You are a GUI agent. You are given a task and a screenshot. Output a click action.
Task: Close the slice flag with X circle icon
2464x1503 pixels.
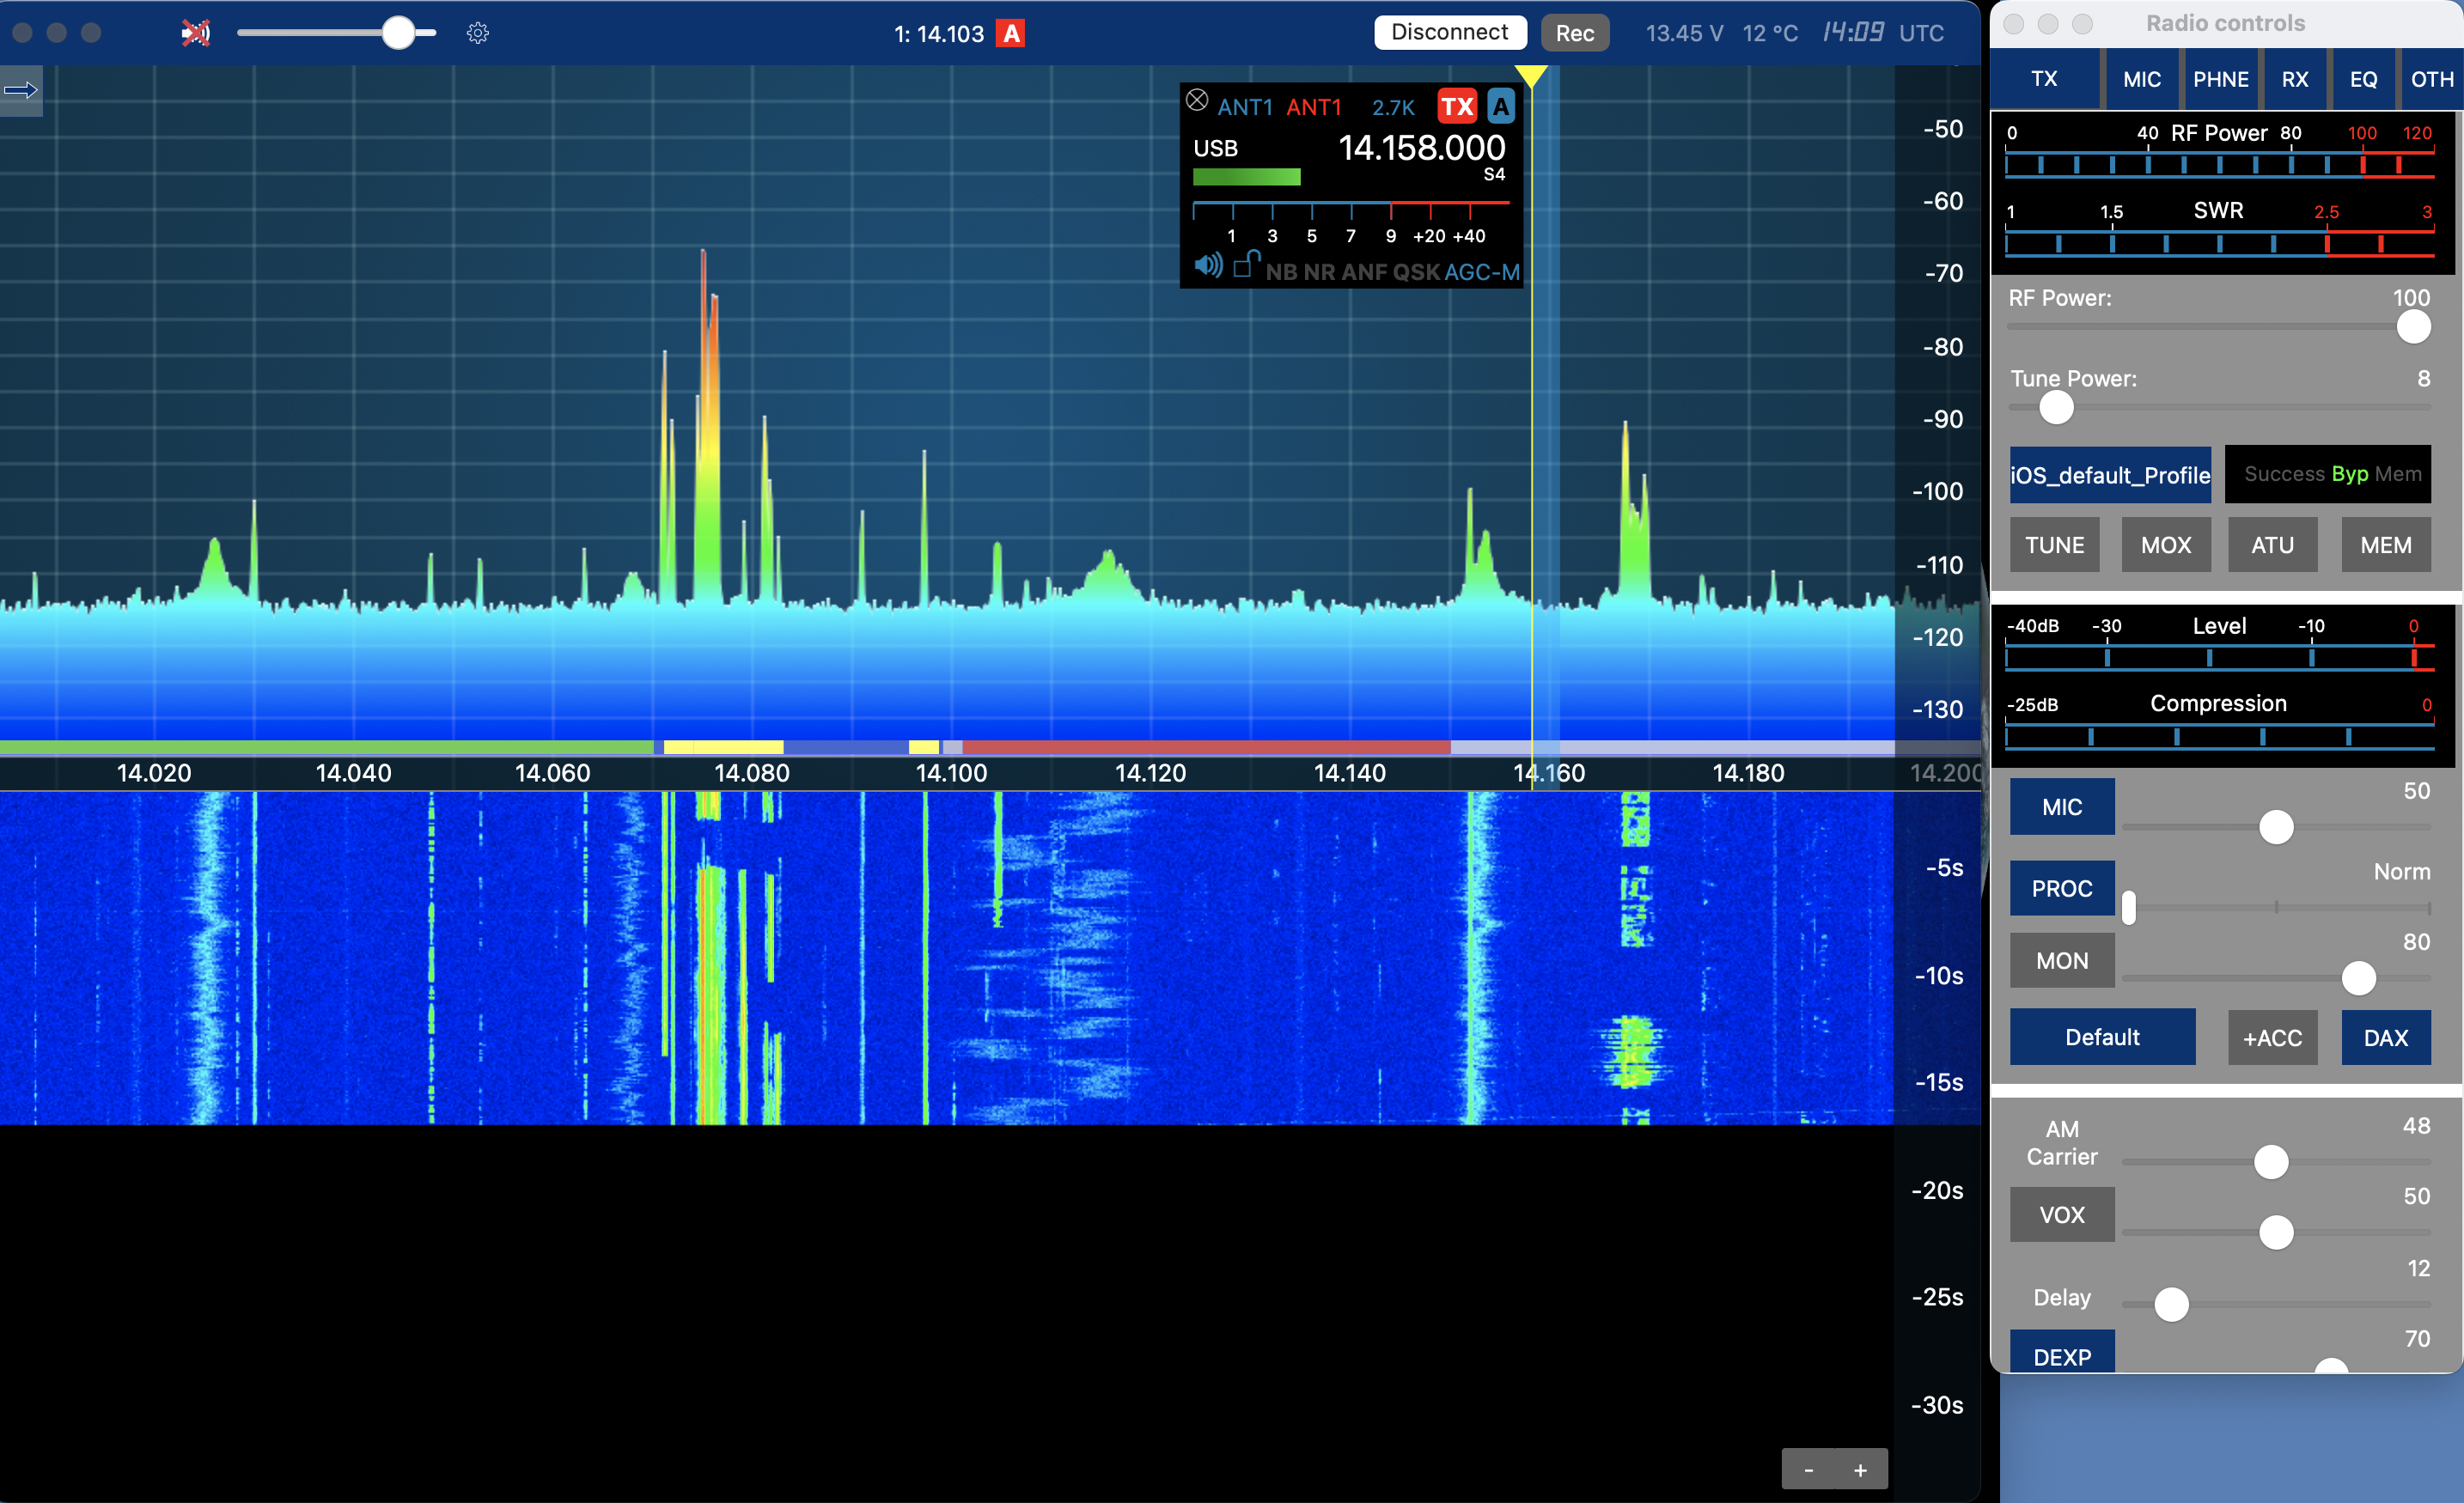click(x=1197, y=100)
